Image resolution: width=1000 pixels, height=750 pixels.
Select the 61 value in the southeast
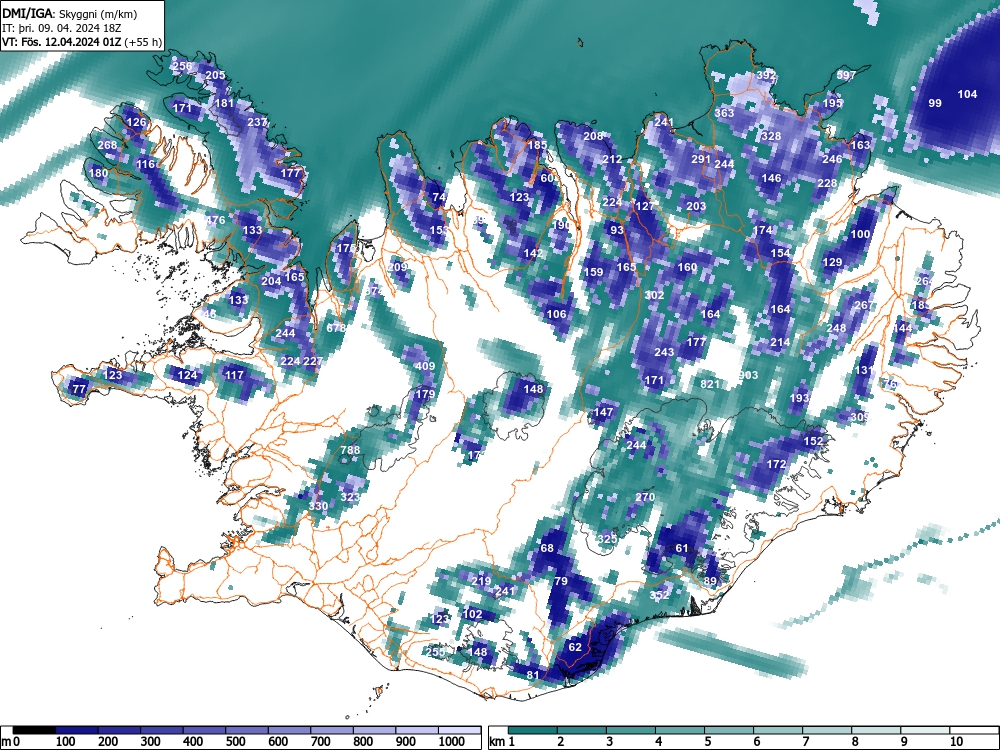682,548
